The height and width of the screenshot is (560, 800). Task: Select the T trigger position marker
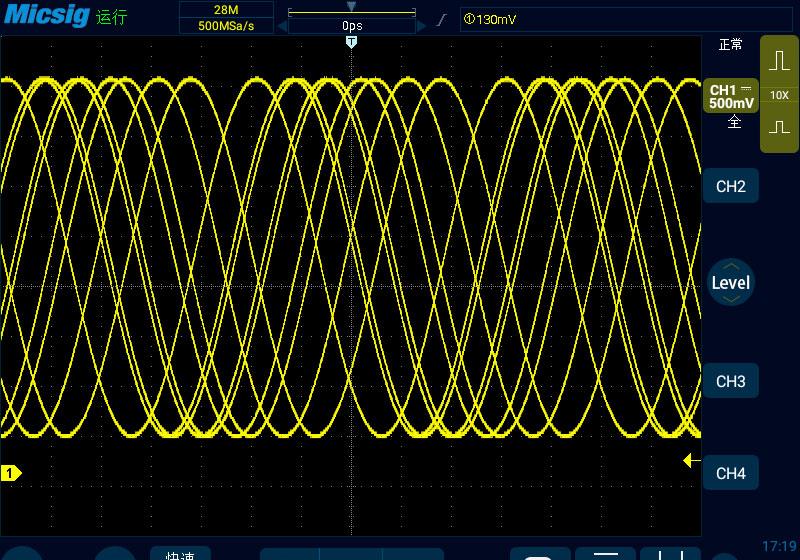pyautogui.click(x=351, y=42)
